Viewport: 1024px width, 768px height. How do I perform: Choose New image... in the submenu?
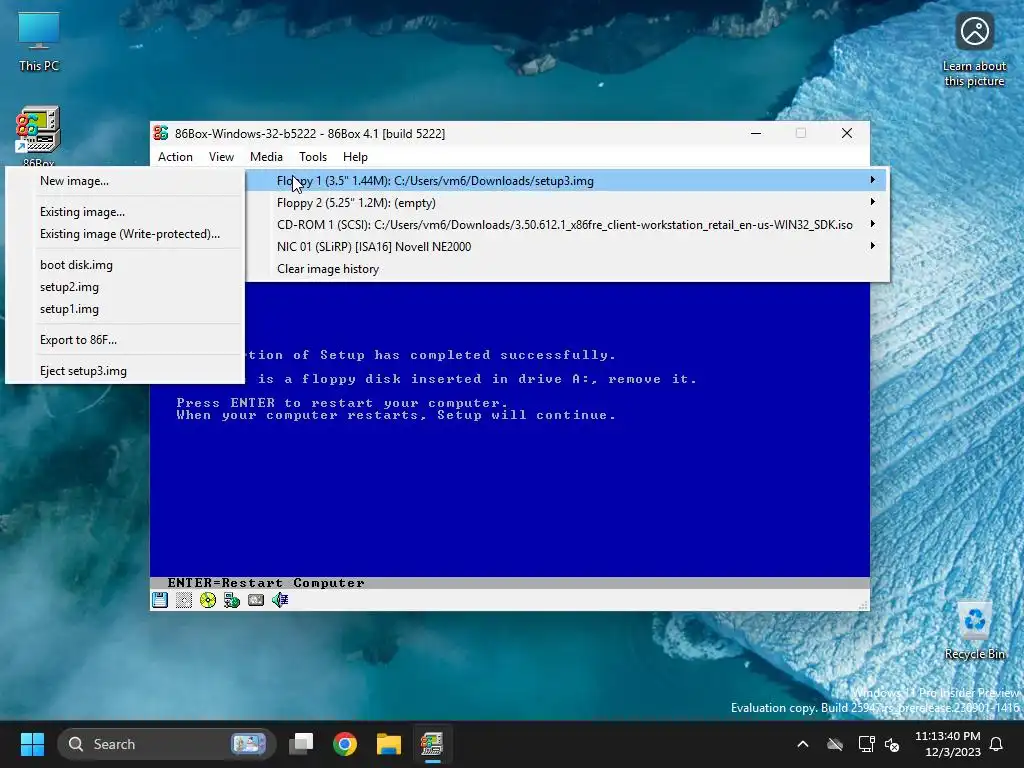click(x=125, y=181)
